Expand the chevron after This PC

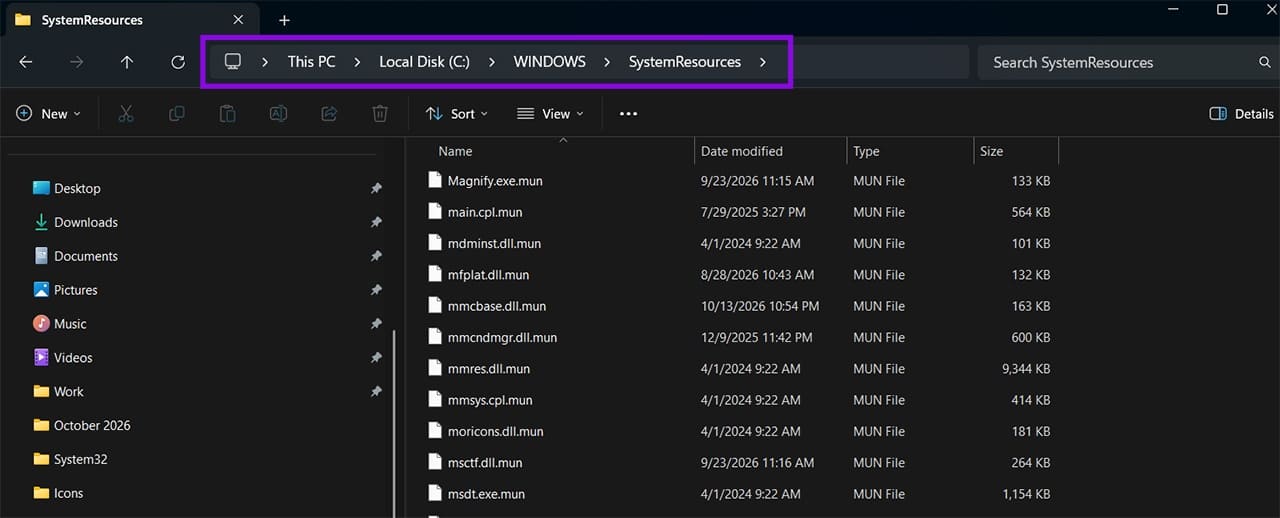click(x=357, y=62)
